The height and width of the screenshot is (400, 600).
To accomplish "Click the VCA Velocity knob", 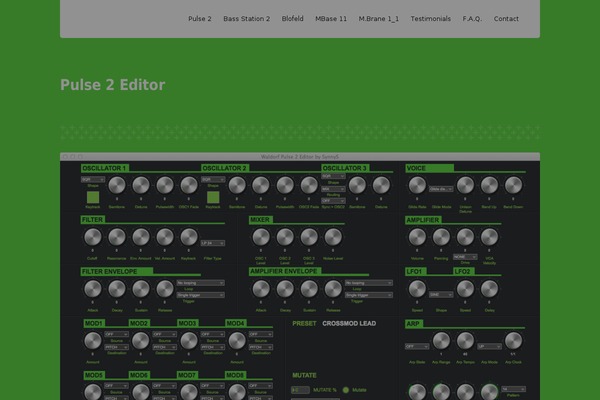I will [x=489, y=237].
